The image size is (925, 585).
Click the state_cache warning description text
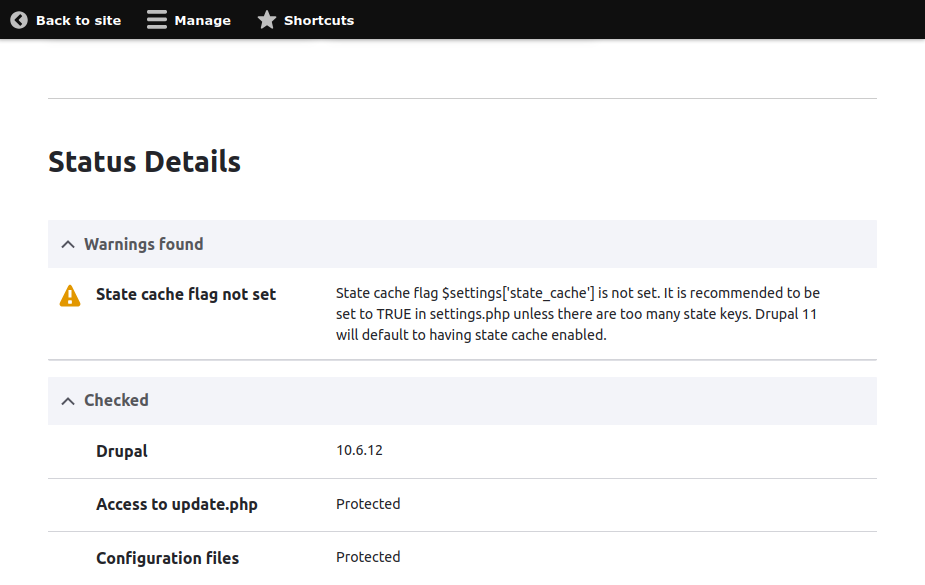click(578, 314)
